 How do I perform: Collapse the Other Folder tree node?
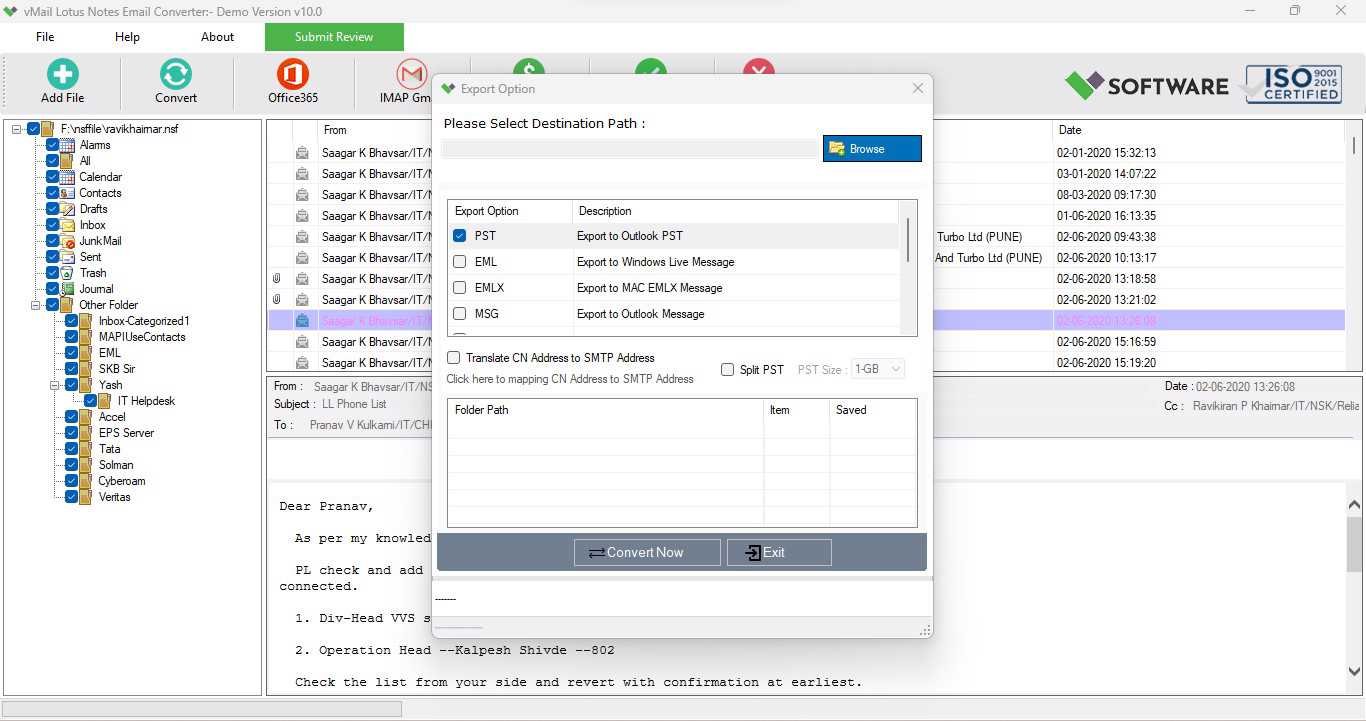point(35,305)
